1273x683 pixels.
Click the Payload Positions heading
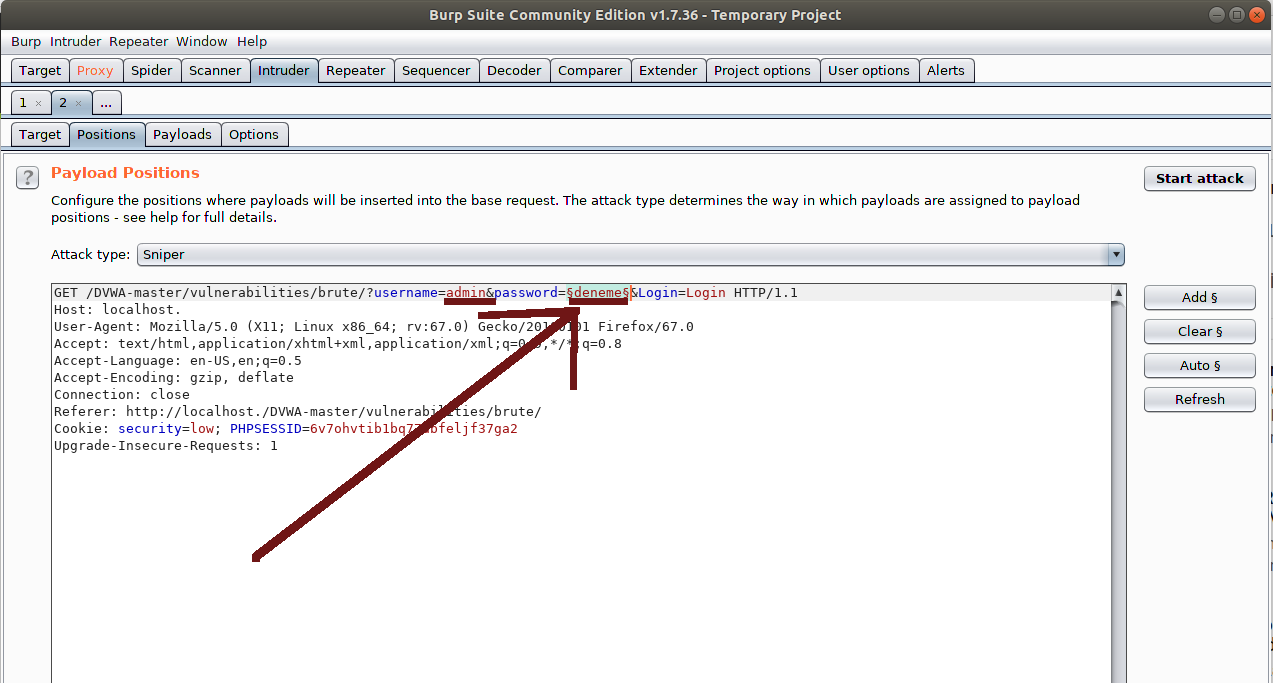[x=125, y=172]
